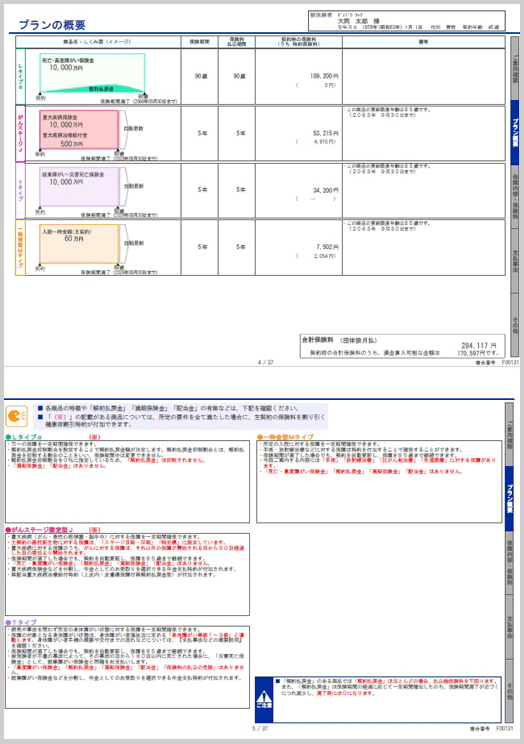Click the green 死亡・高度障がい保険金 diagram
This screenshot has height=744, width=524.
92,73
